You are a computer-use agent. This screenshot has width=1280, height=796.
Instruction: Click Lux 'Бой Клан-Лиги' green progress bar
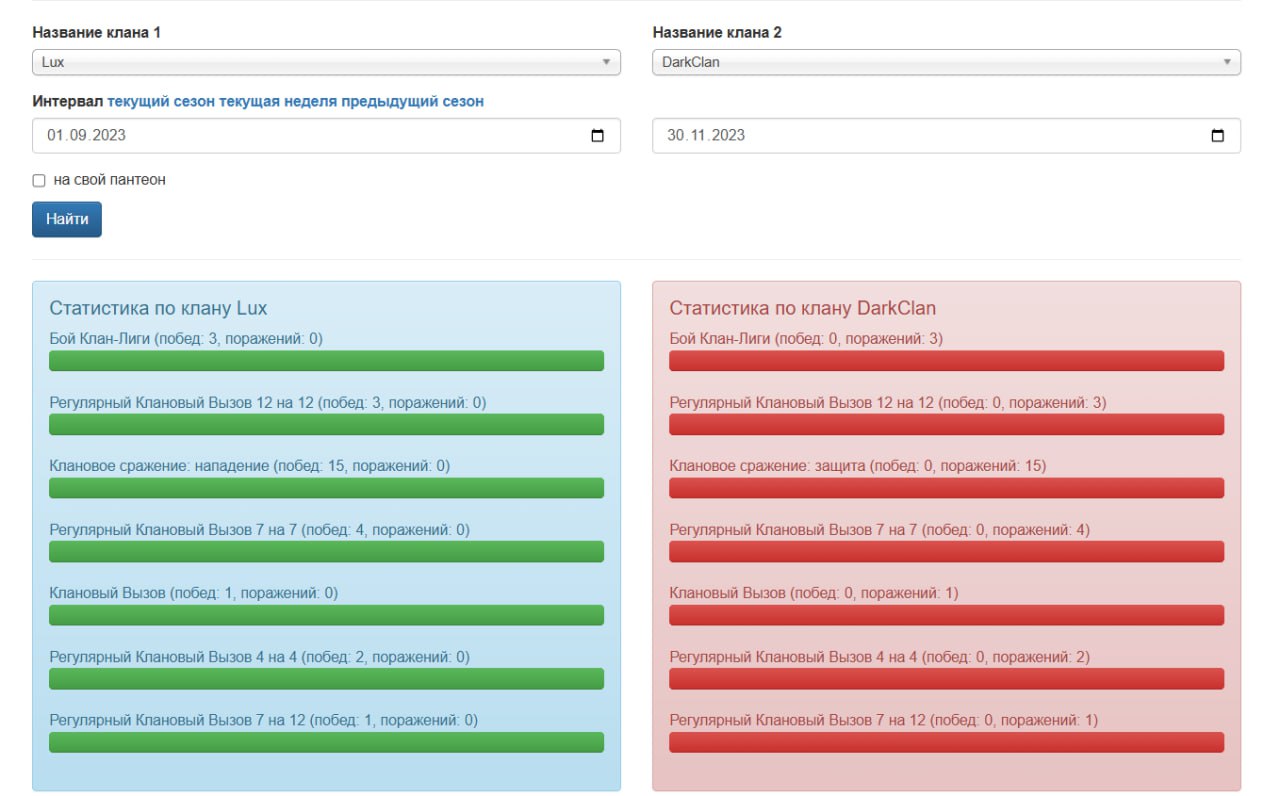point(326,361)
